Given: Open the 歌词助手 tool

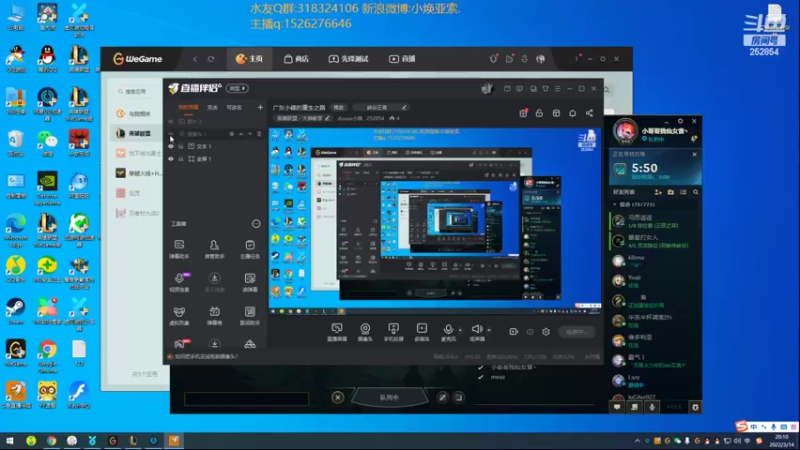Looking at the screenshot, I should (249, 316).
